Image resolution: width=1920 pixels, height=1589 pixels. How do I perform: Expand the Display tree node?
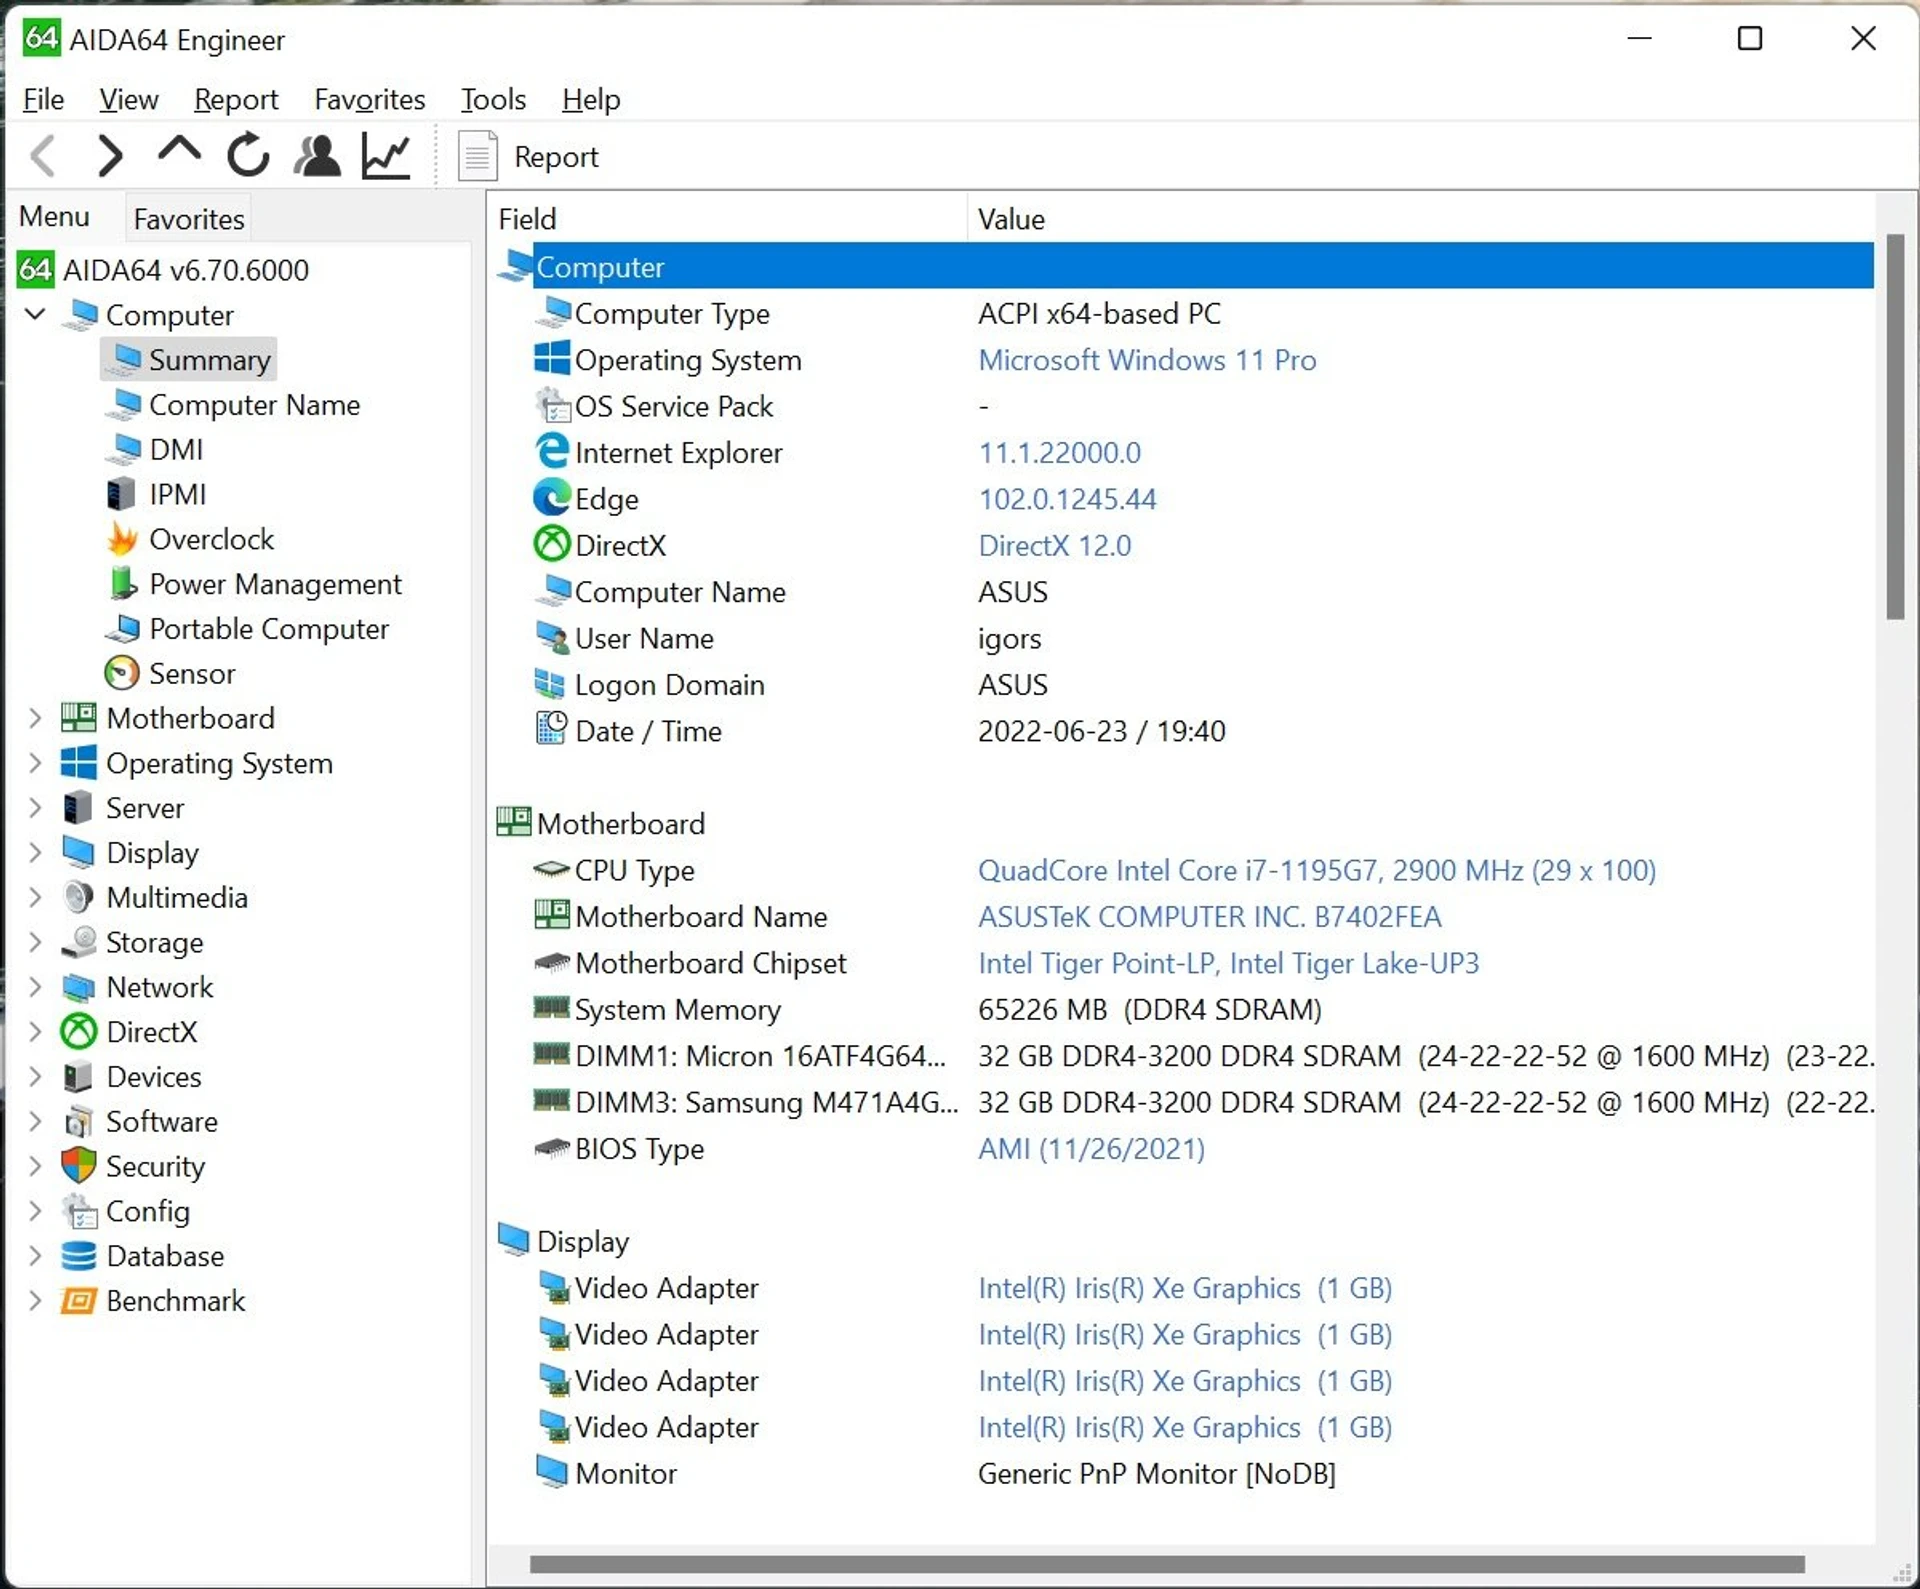coord(35,852)
